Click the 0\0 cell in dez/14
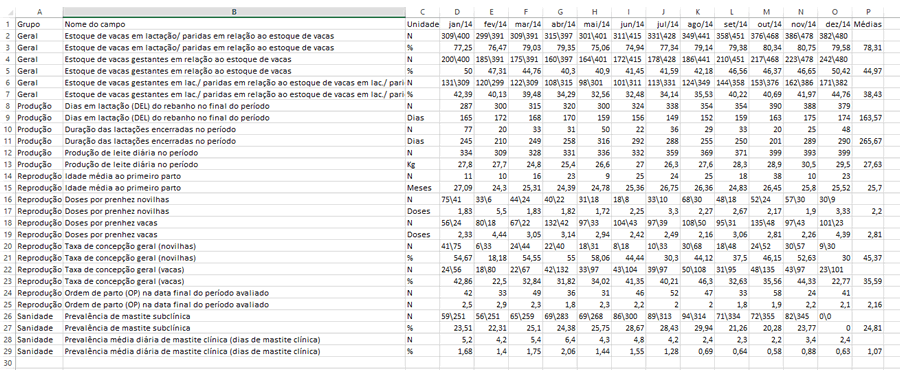This screenshot has width=900, height=370. pos(835,316)
